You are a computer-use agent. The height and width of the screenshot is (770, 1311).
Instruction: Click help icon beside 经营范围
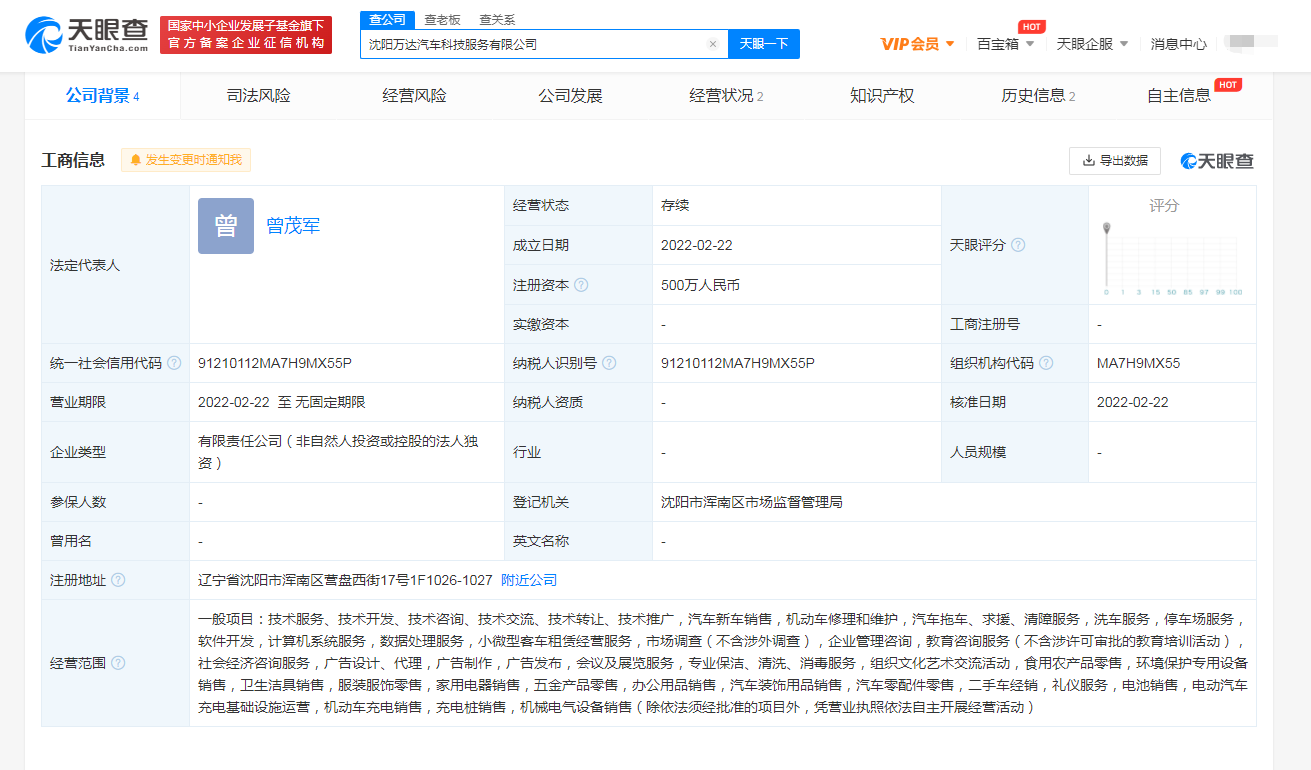tap(118, 663)
